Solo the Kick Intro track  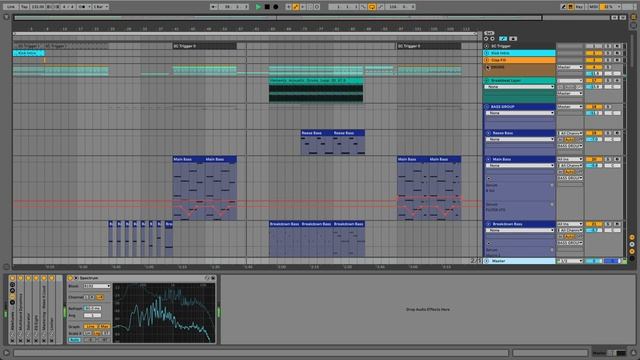[x=608, y=53]
